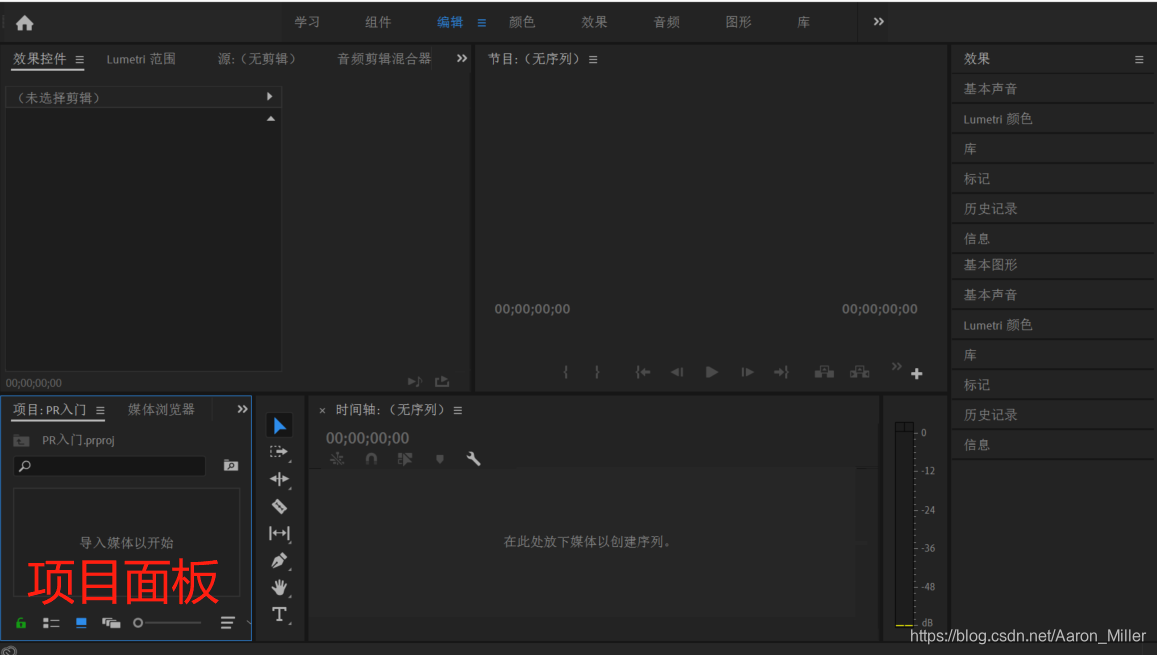Expand project panel tab overflow chevrons
1157x655 pixels.
point(242,409)
